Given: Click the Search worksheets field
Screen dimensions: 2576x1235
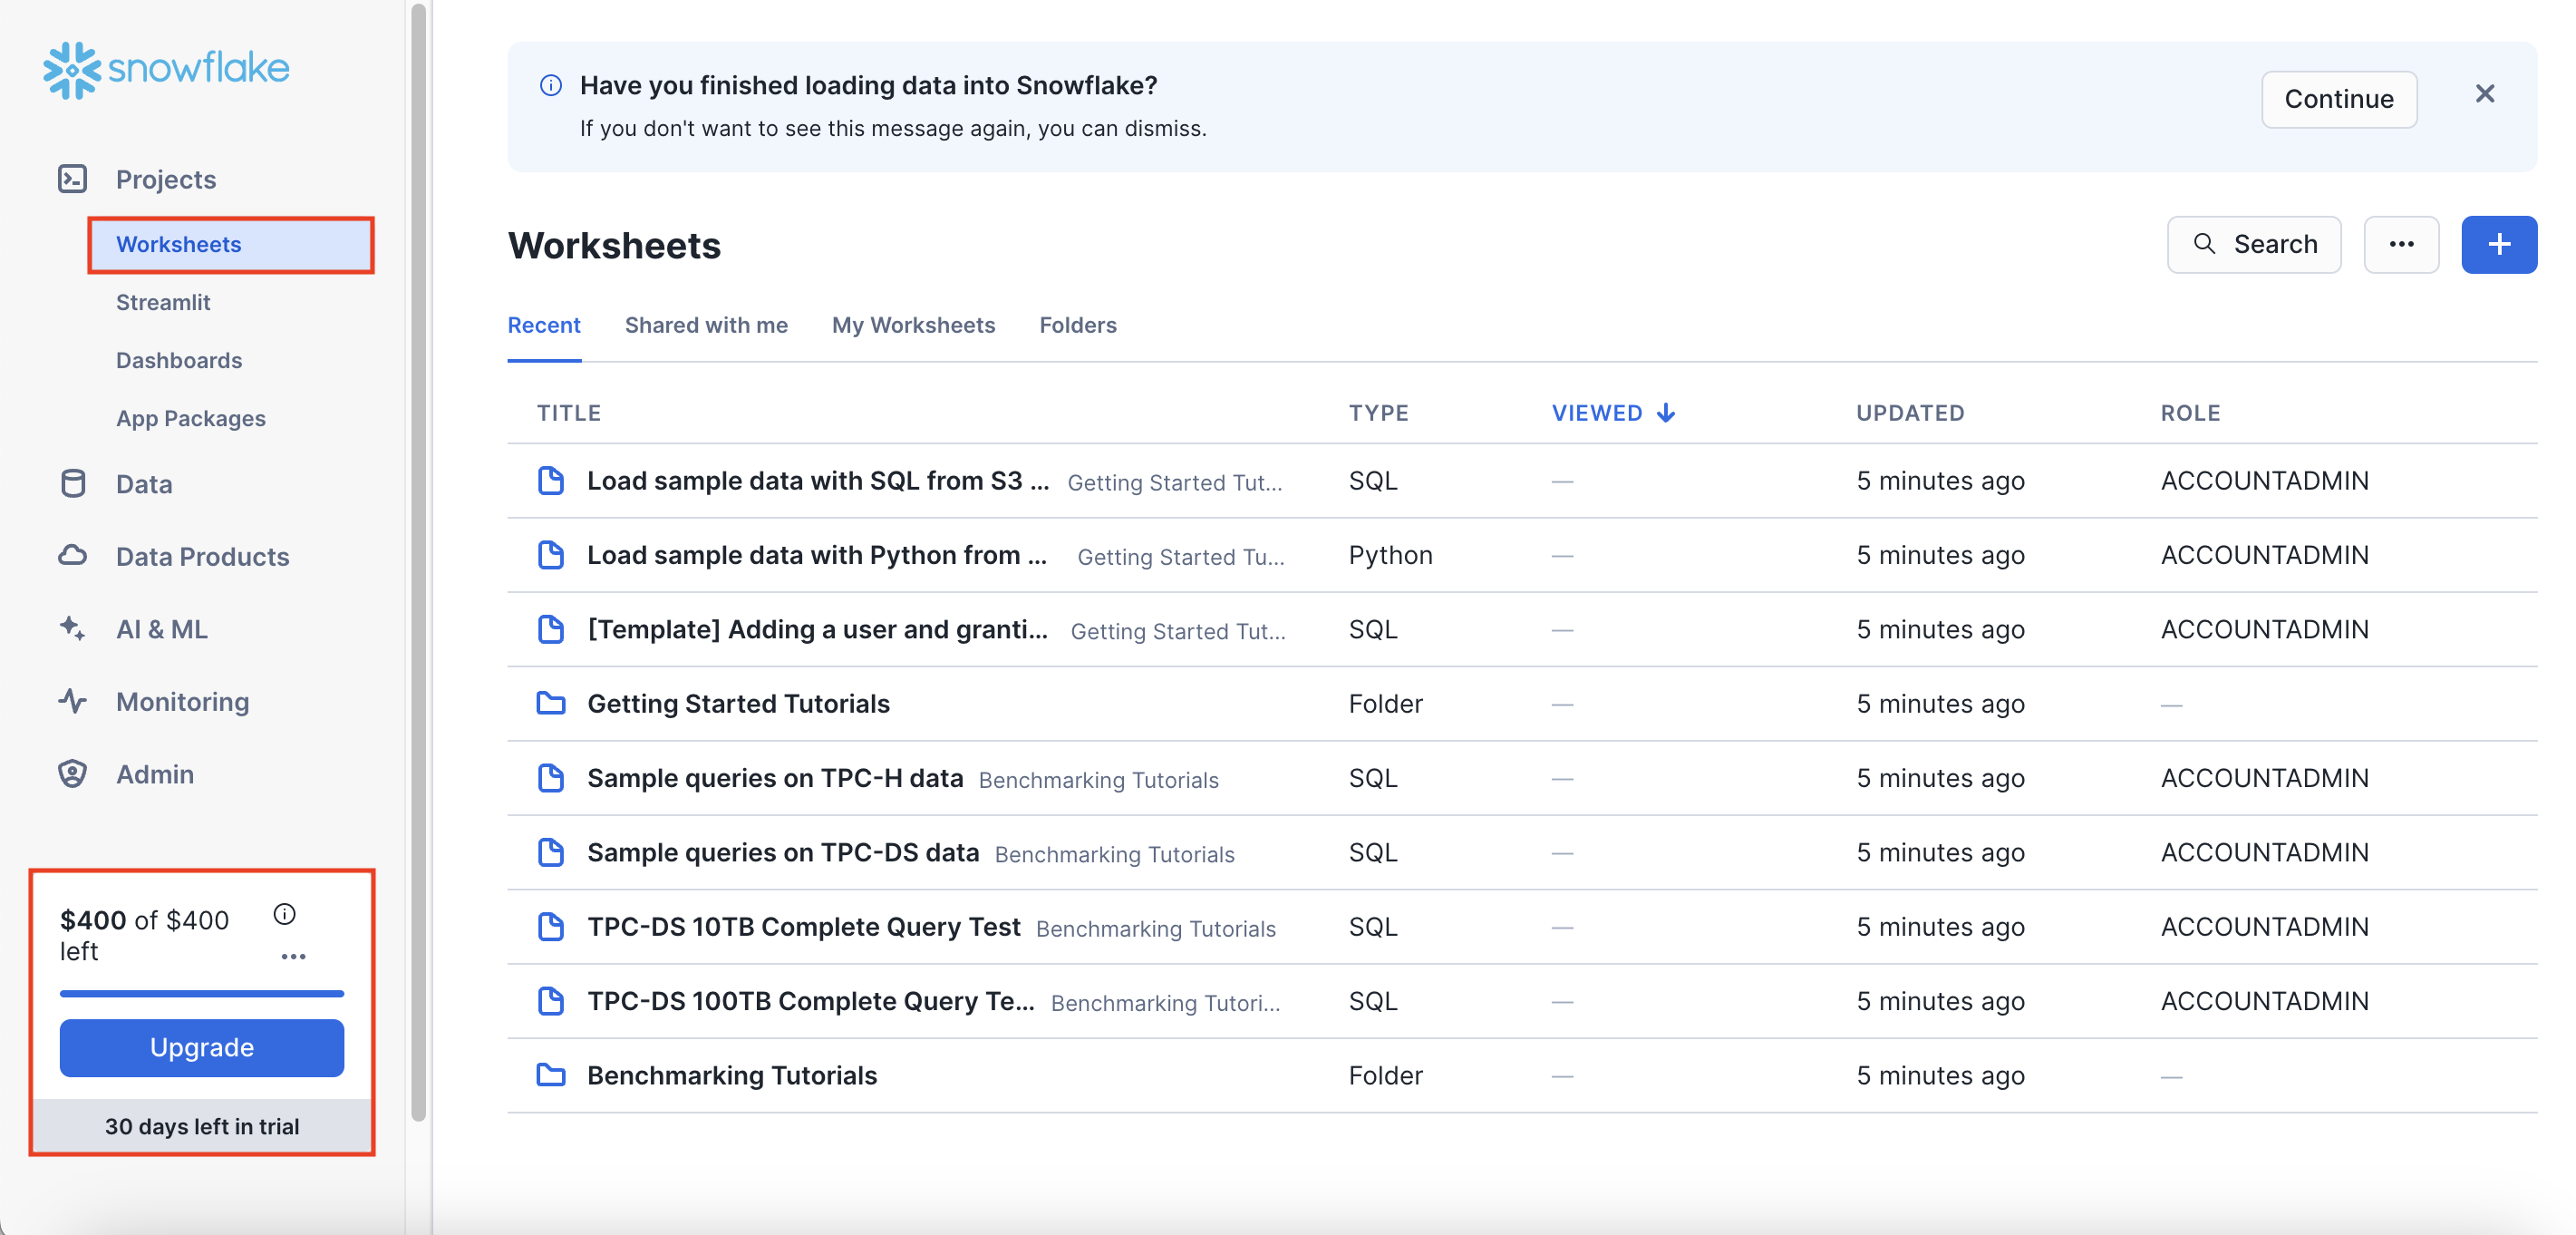Looking at the screenshot, I should (2253, 244).
